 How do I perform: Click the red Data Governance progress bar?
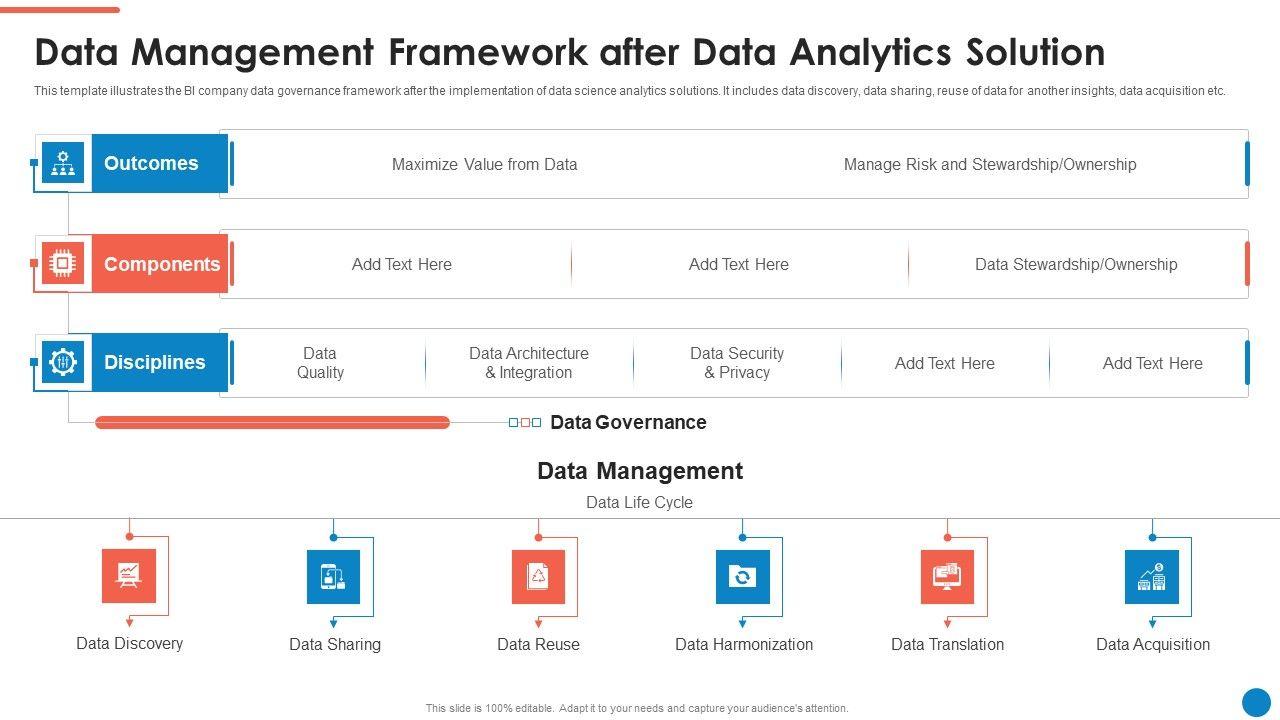(272, 423)
